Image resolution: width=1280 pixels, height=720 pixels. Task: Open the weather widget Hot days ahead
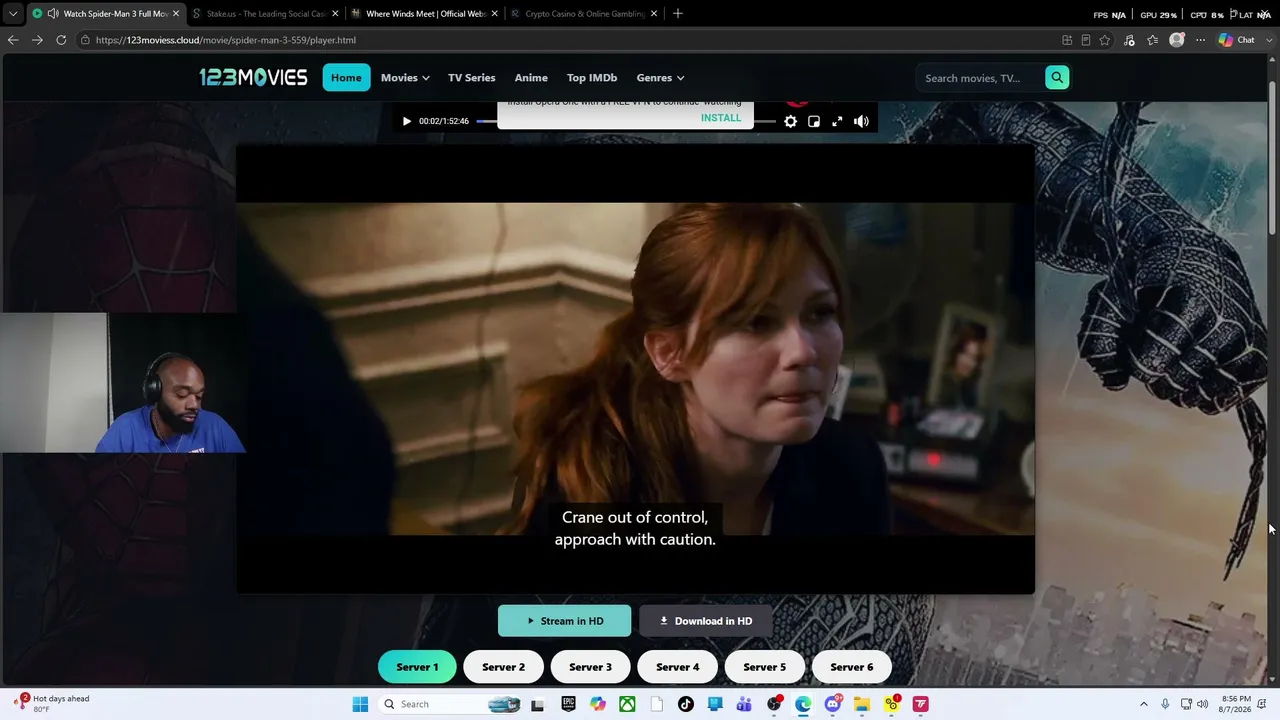pyautogui.click(x=52, y=703)
